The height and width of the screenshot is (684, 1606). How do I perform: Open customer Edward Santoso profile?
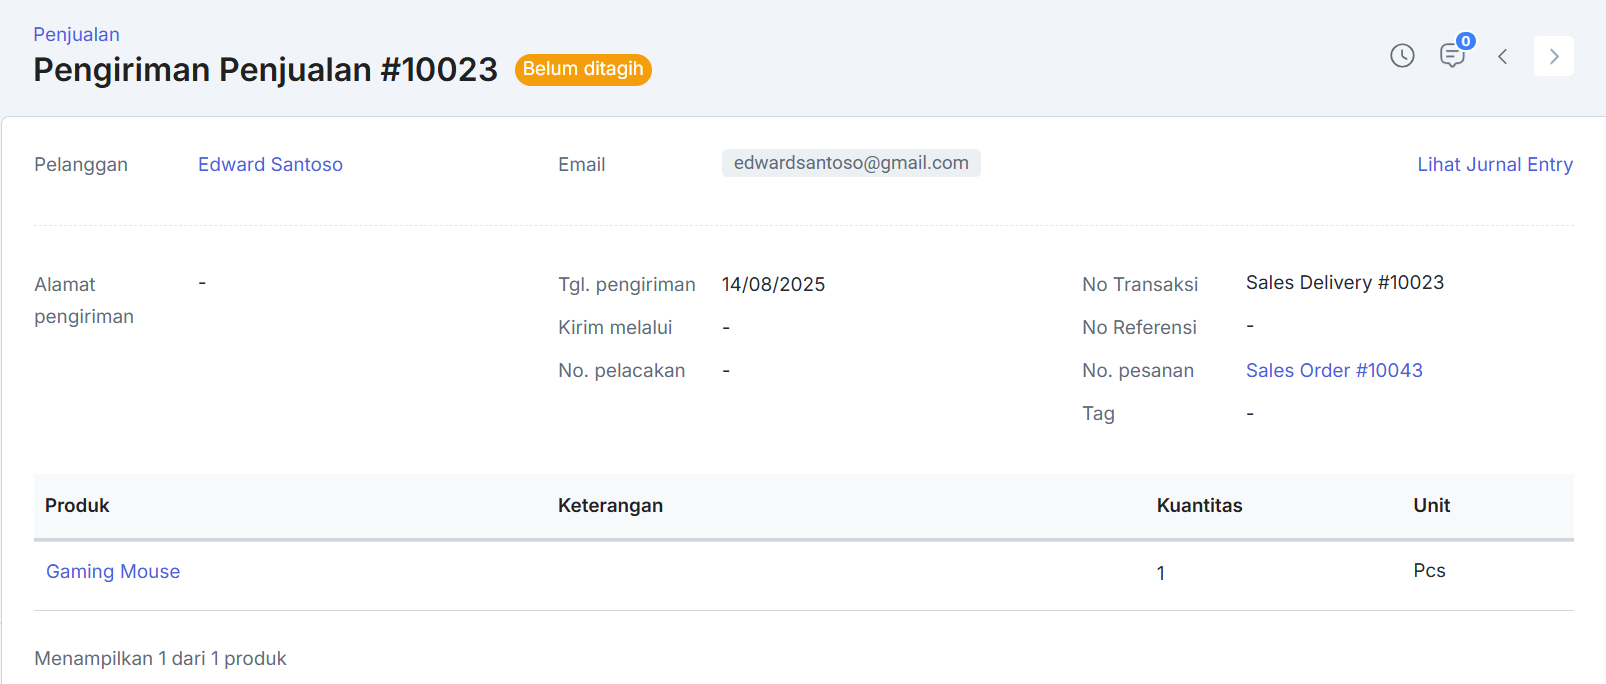coord(270,164)
